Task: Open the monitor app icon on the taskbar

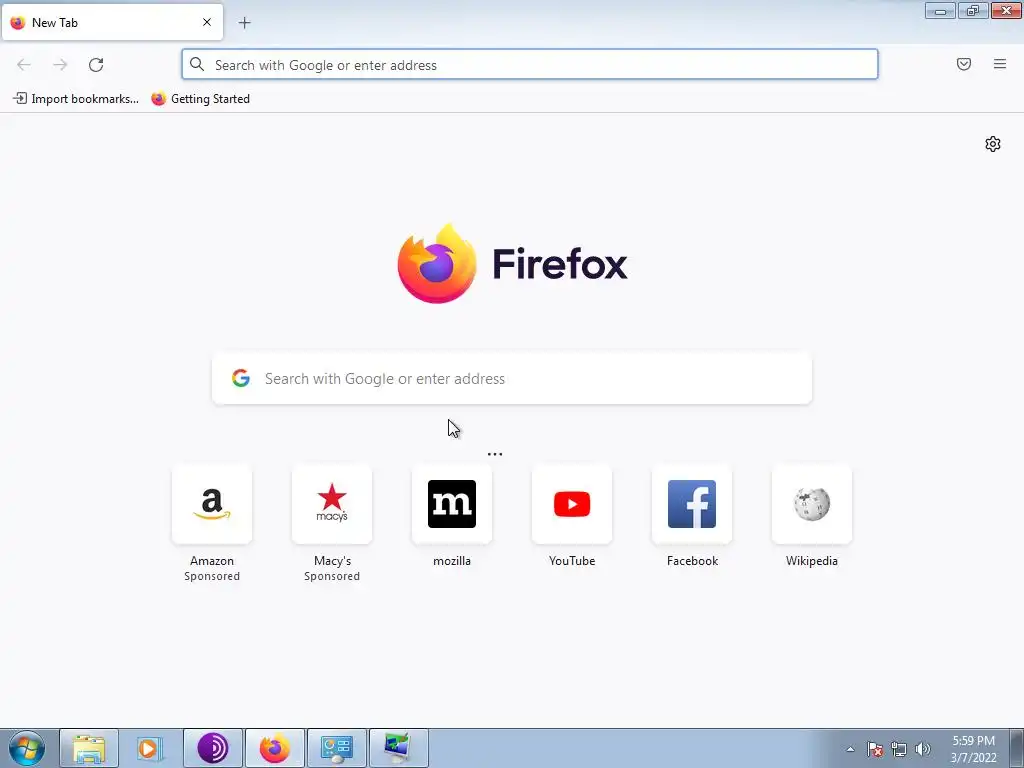Action: (x=399, y=748)
